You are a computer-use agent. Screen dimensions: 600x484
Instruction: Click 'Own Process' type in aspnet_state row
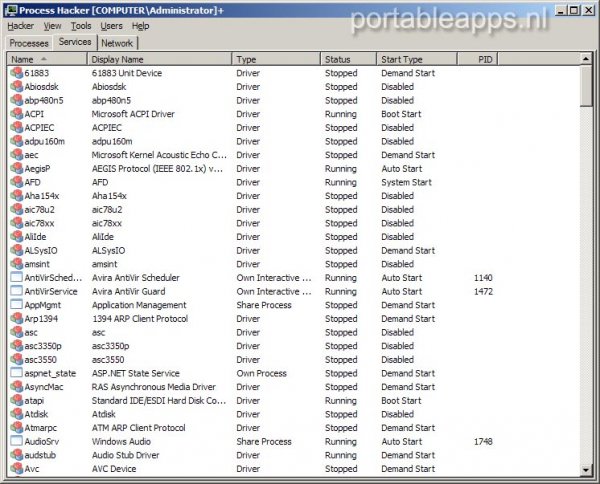pyautogui.click(x=261, y=373)
